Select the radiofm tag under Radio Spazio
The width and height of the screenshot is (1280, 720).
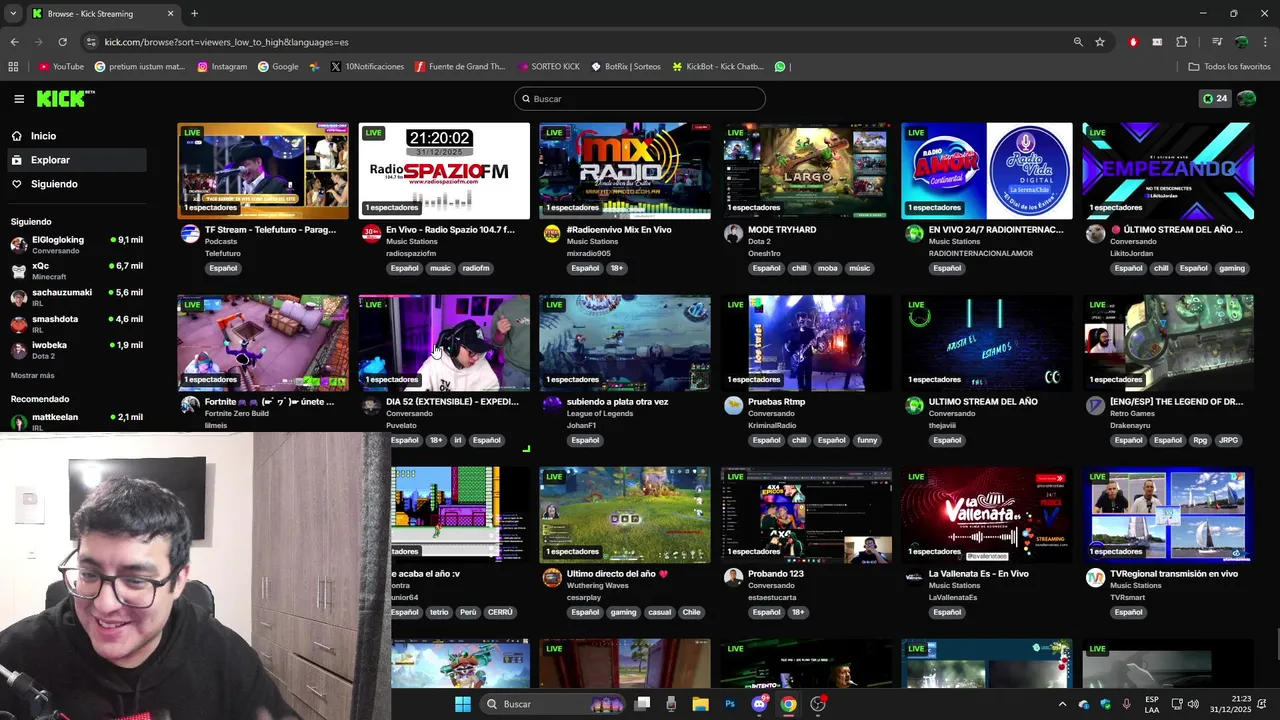tap(476, 268)
